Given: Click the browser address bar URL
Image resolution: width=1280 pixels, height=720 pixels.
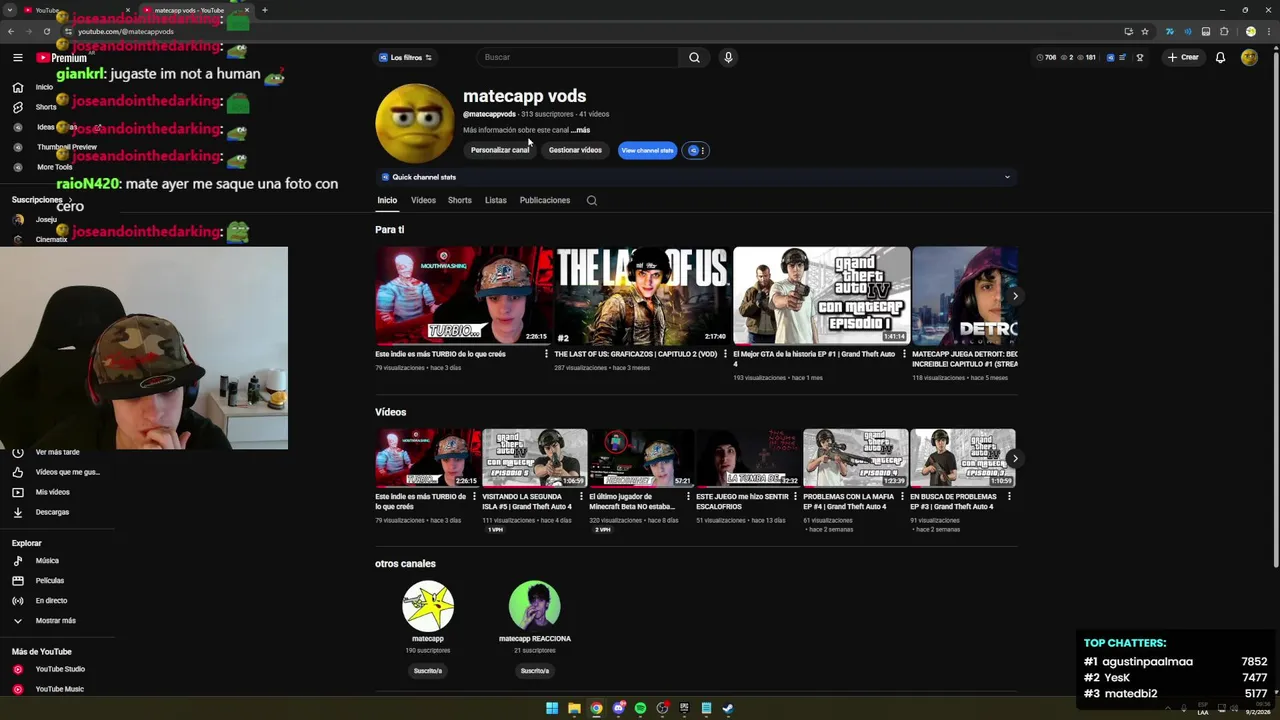Looking at the screenshot, I should tap(126, 31).
